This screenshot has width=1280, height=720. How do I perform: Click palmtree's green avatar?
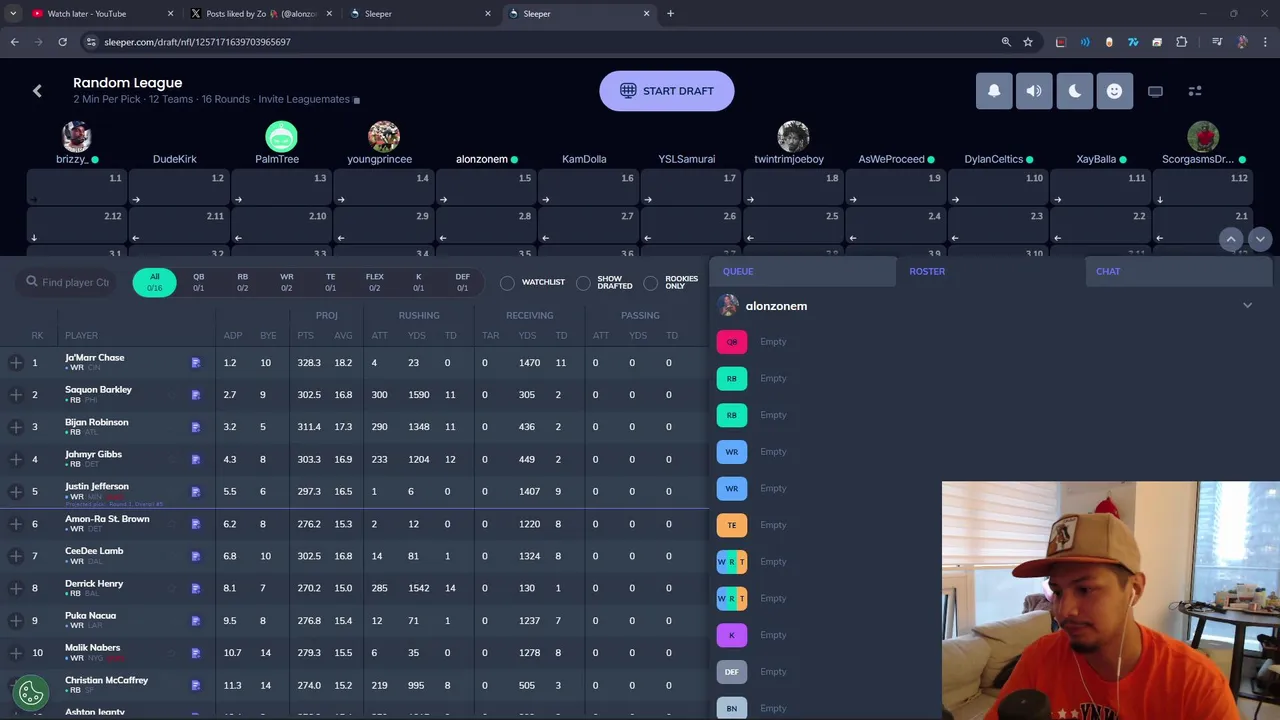[281, 137]
